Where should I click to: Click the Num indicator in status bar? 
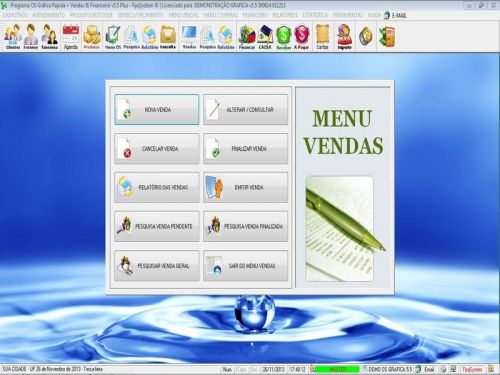(227, 369)
